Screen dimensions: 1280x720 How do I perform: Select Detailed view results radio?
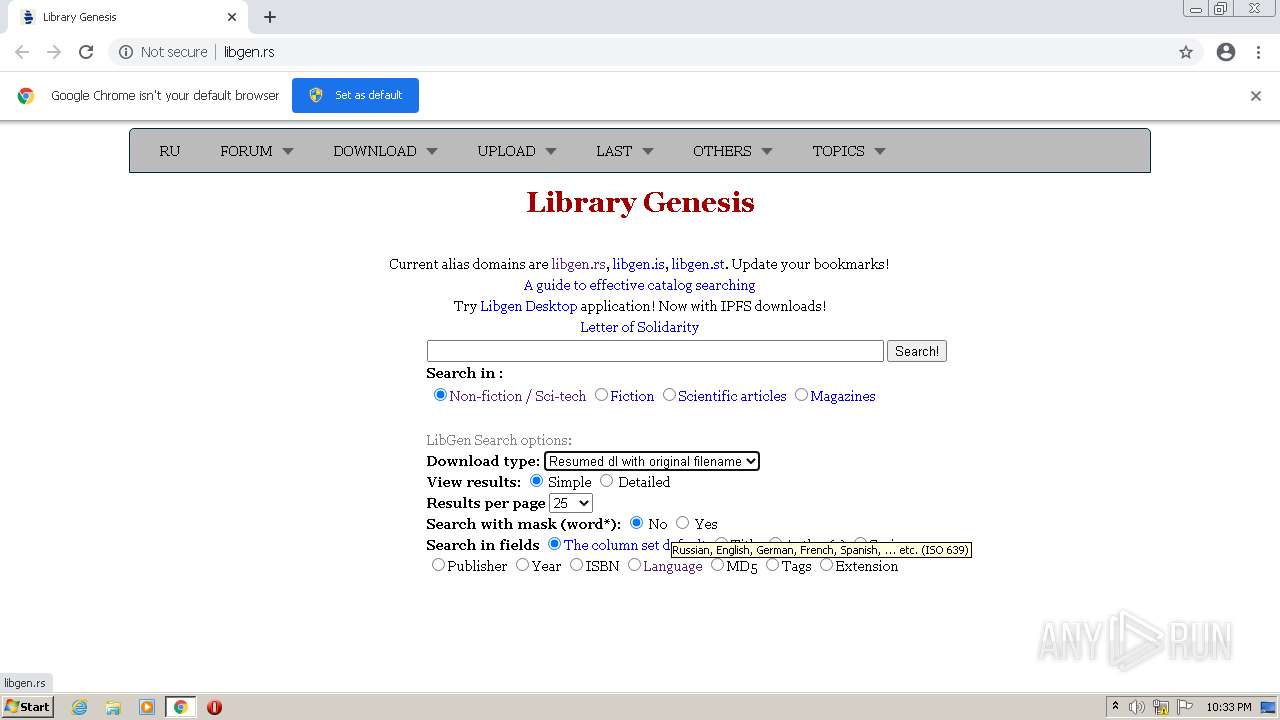point(606,481)
